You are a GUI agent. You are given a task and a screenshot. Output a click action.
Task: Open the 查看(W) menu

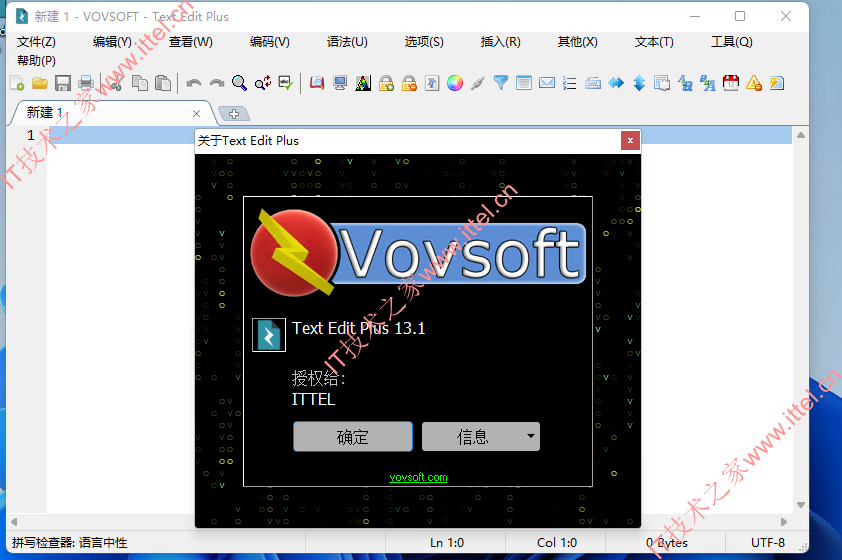point(191,42)
